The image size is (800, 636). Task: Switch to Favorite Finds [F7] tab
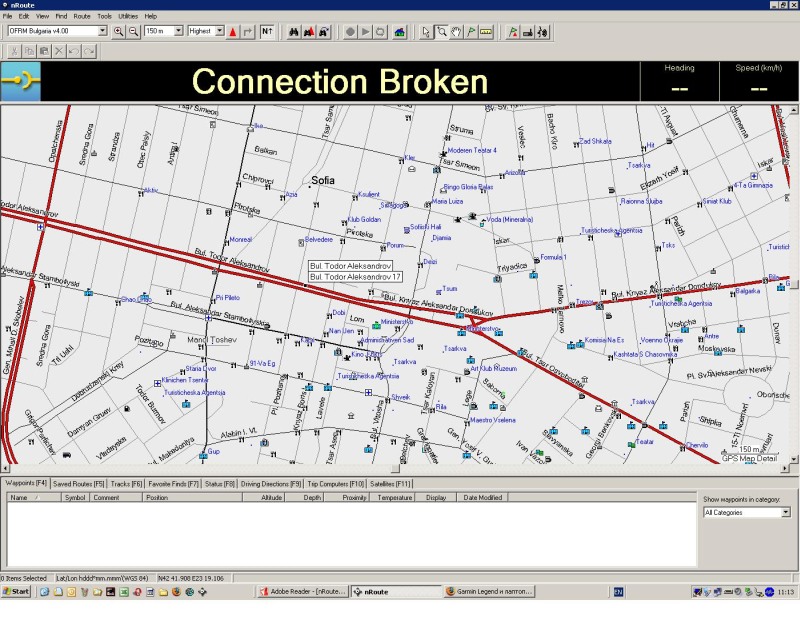click(x=173, y=484)
